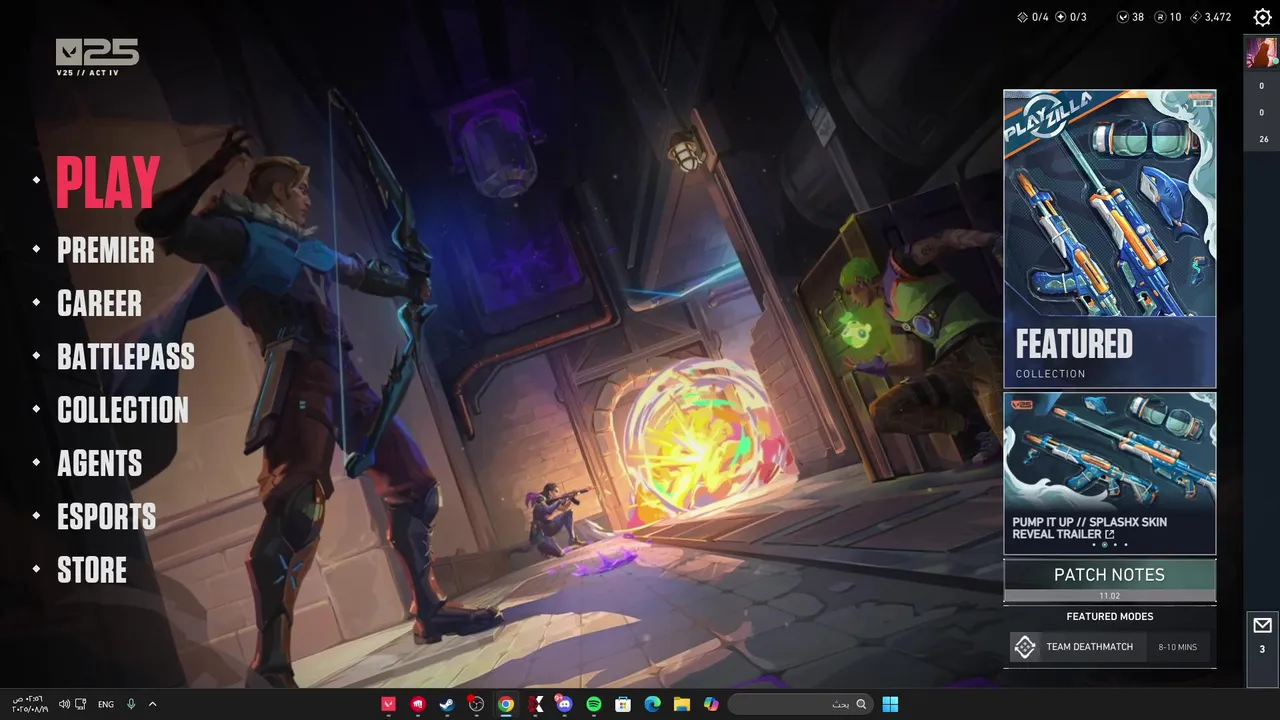Viewport: 1280px width, 720px height.
Task: Open Riot Client red icon in taskbar
Action: pyautogui.click(x=418, y=704)
